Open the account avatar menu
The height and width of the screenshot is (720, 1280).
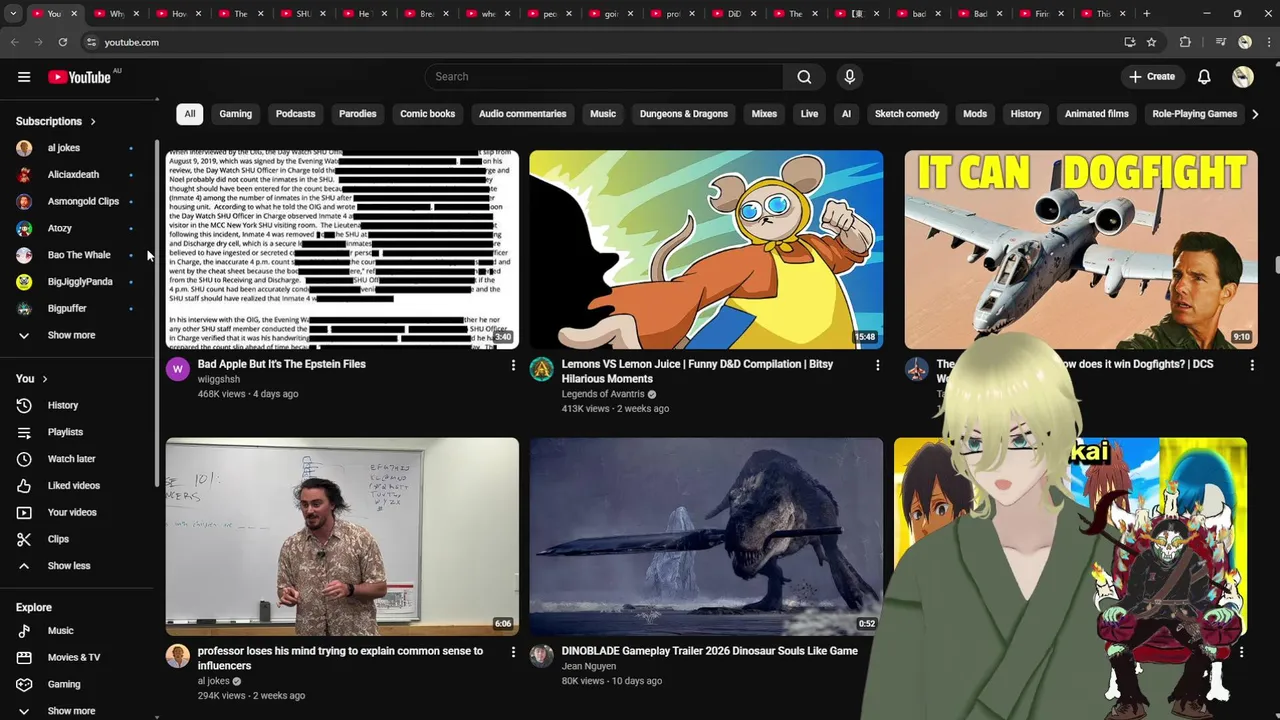point(1243,77)
